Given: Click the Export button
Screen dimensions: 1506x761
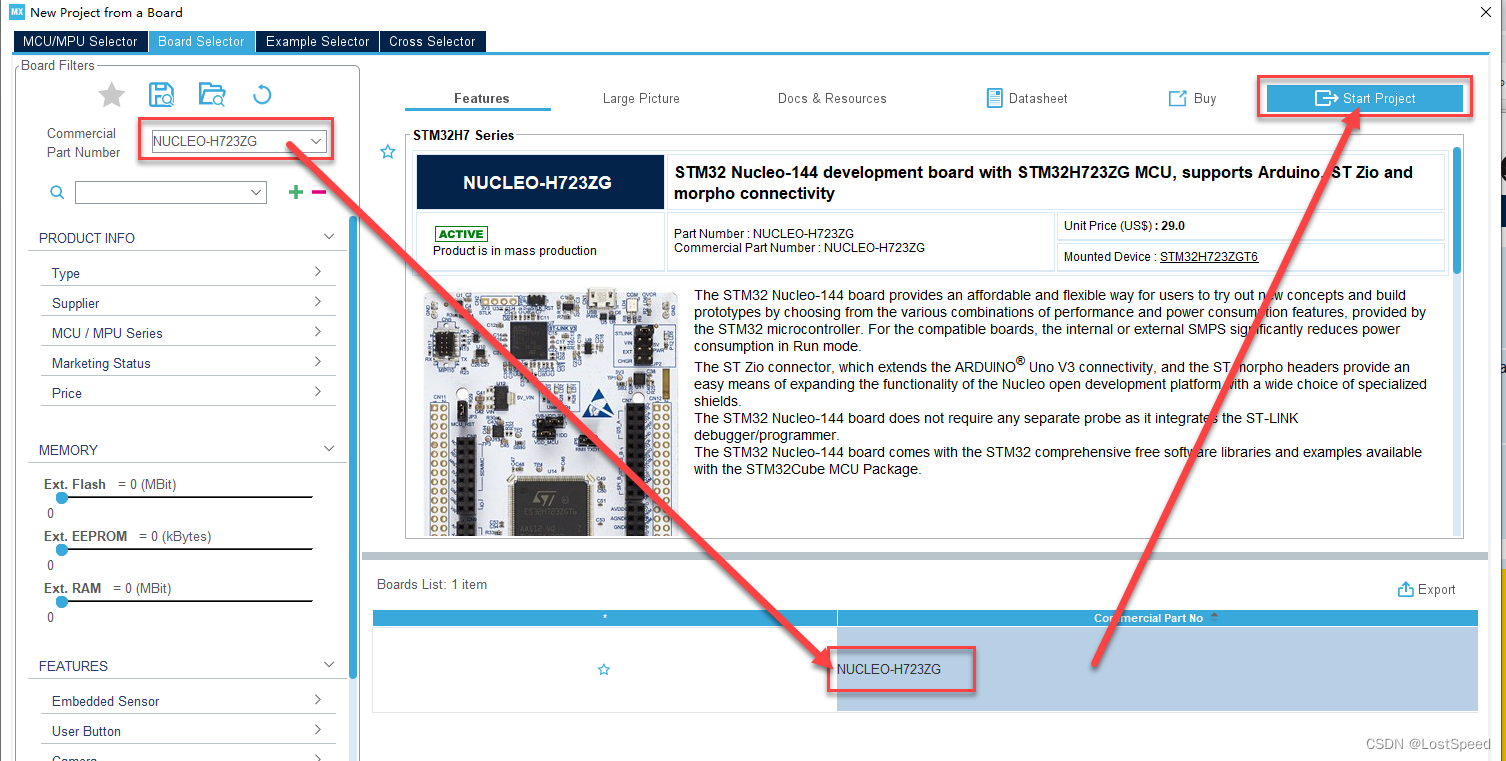Looking at the screenshot, I should (1427, 589).
